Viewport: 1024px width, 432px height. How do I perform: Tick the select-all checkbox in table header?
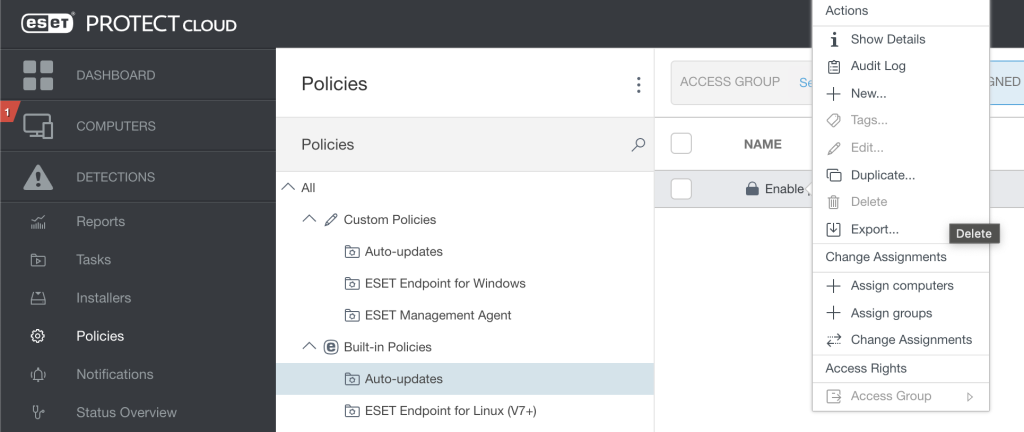point(681,144)
